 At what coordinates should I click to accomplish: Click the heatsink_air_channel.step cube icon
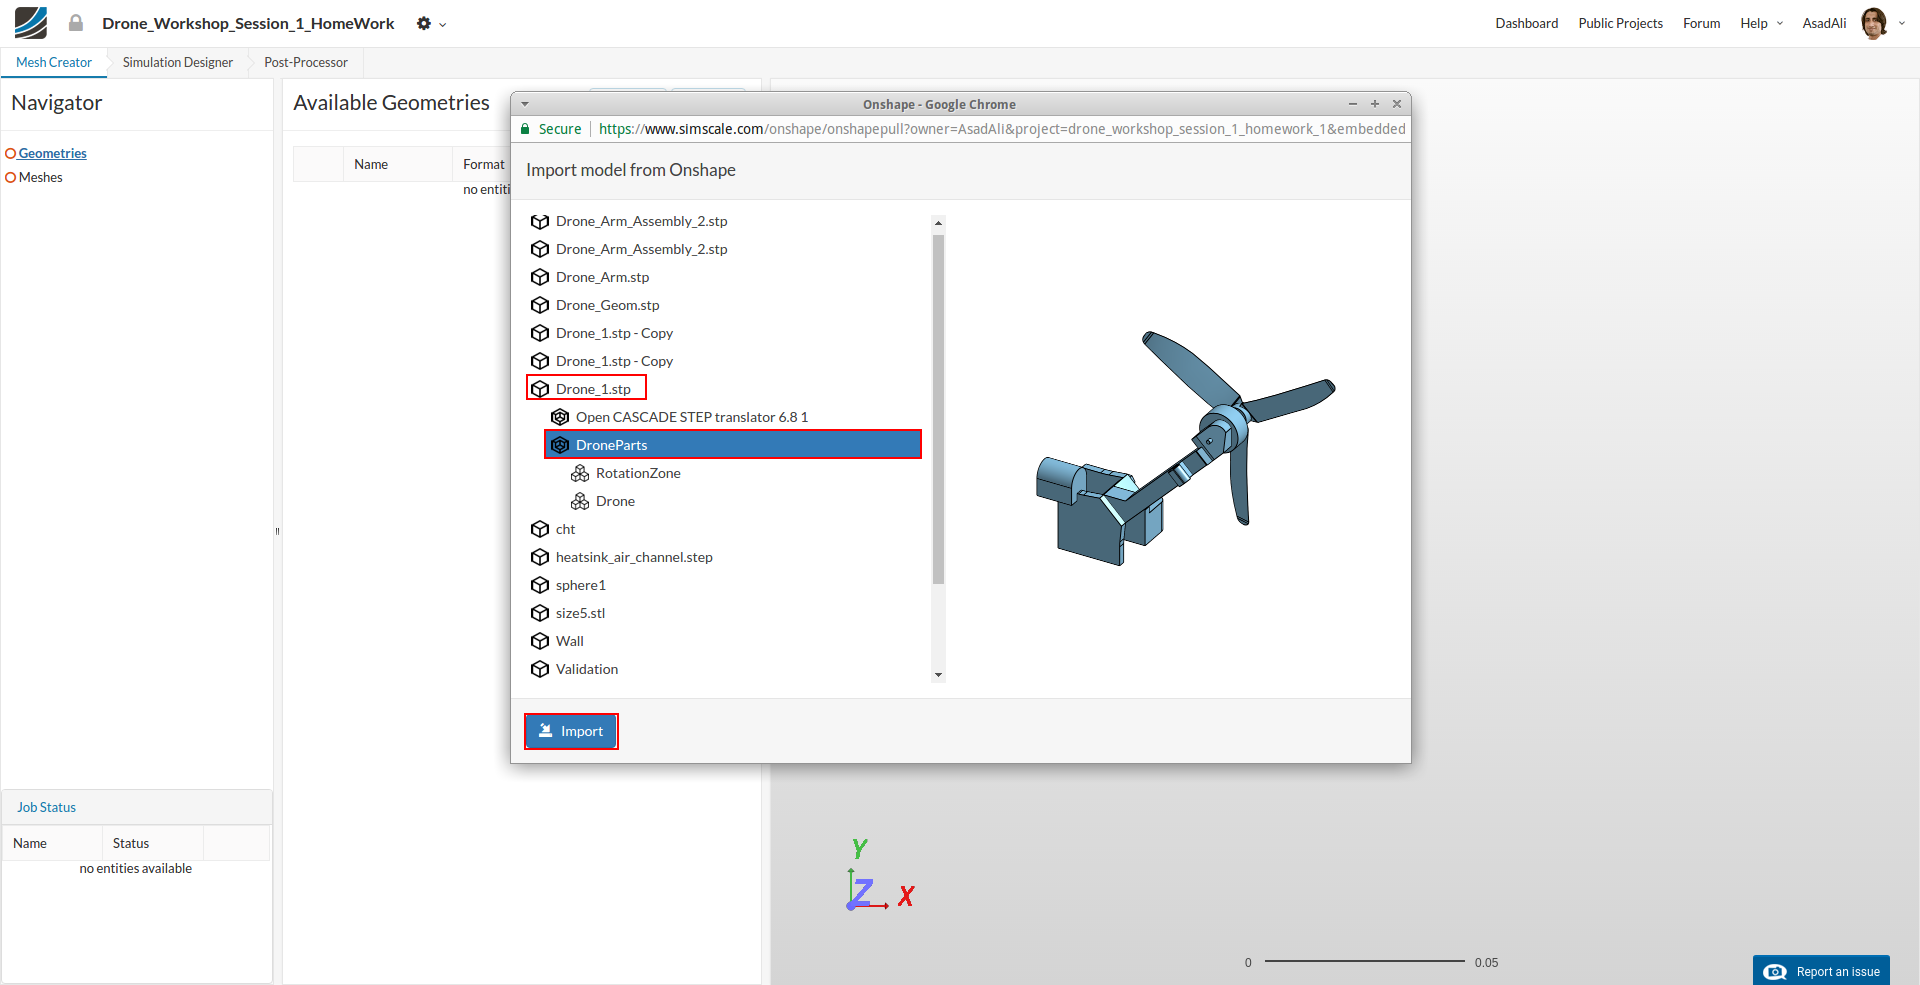(x=540, y=557)
